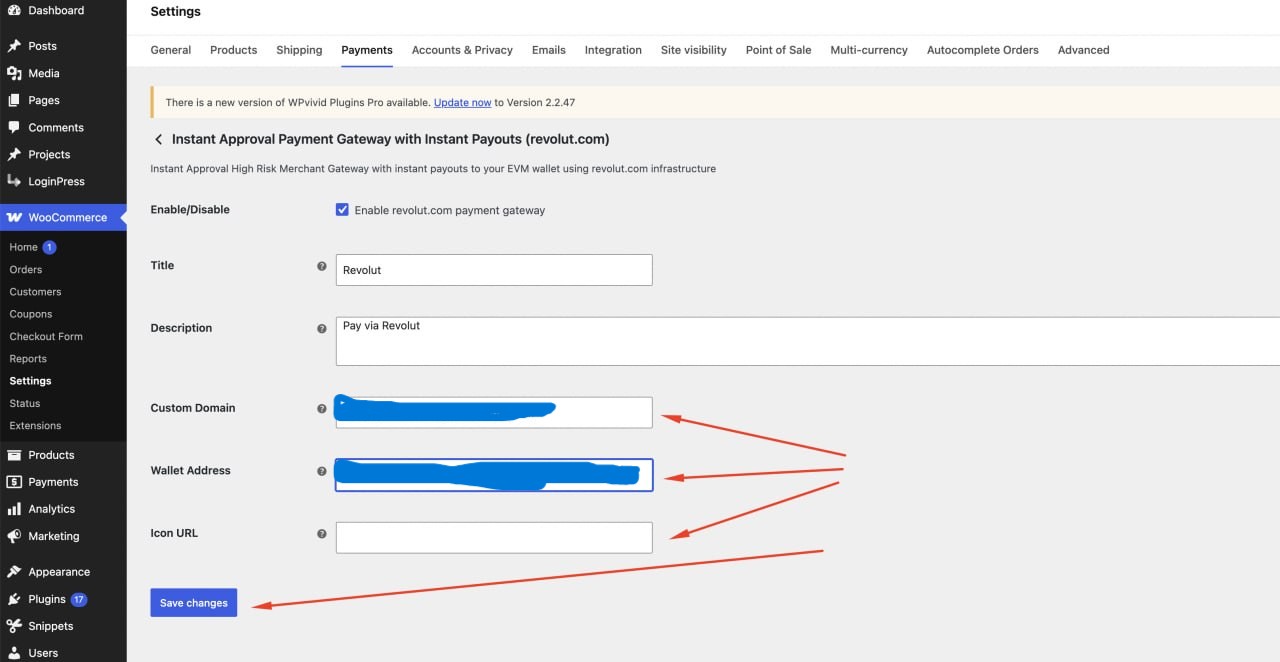Click the Description text area
Screen dimensions: 1280x662
pyautogui.click(x=808, y=341)
